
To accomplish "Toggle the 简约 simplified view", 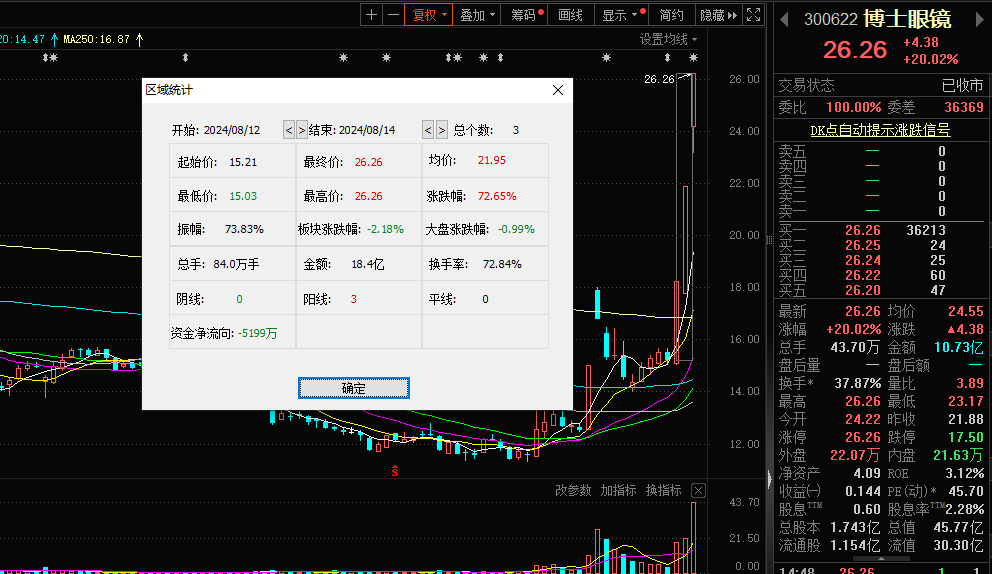I will pos(671,15).
